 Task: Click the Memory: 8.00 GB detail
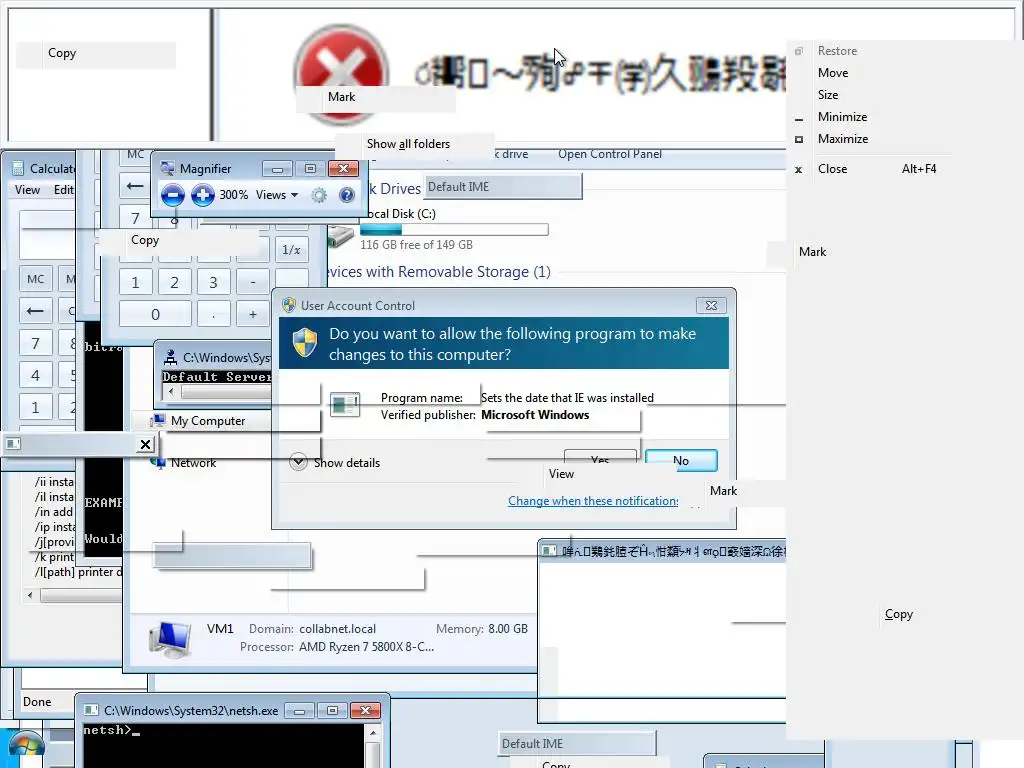(x=481, y=628)
